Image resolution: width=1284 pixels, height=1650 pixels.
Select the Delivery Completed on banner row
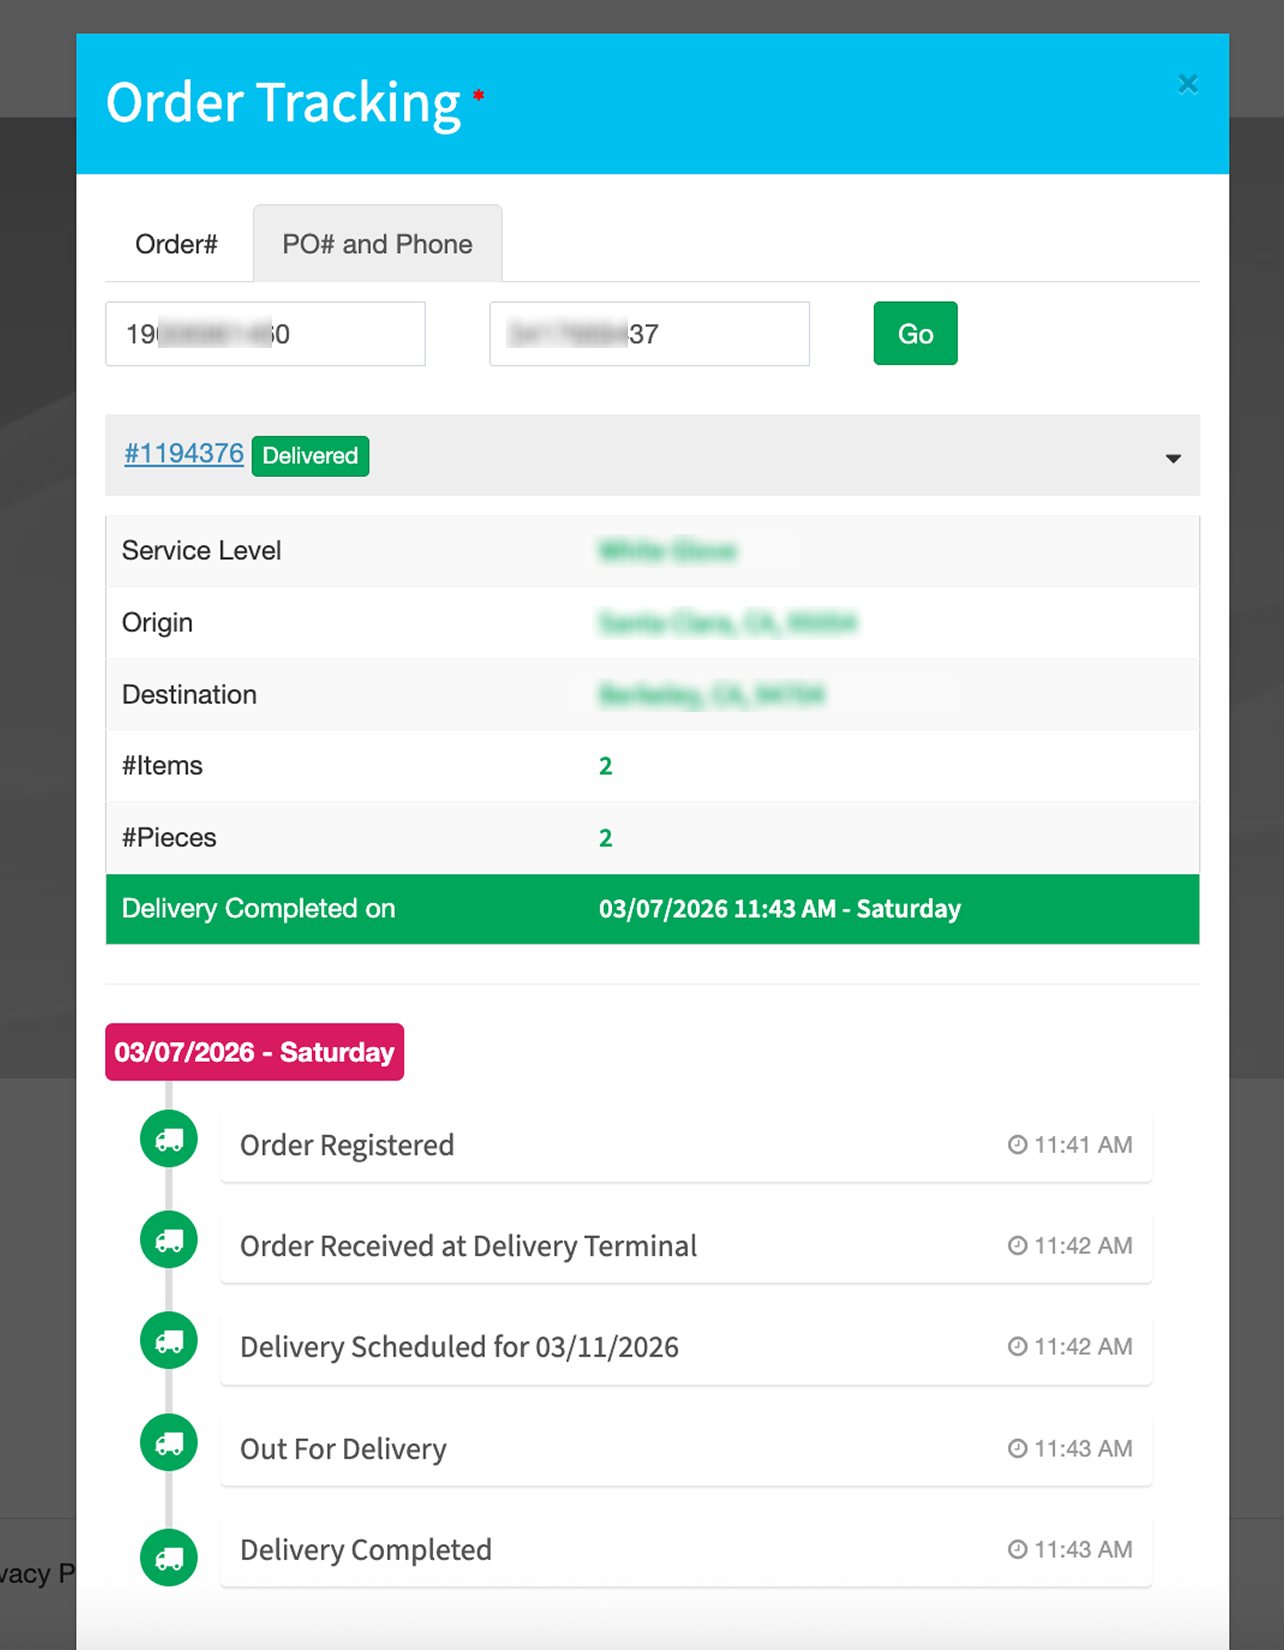pos(652,909)
